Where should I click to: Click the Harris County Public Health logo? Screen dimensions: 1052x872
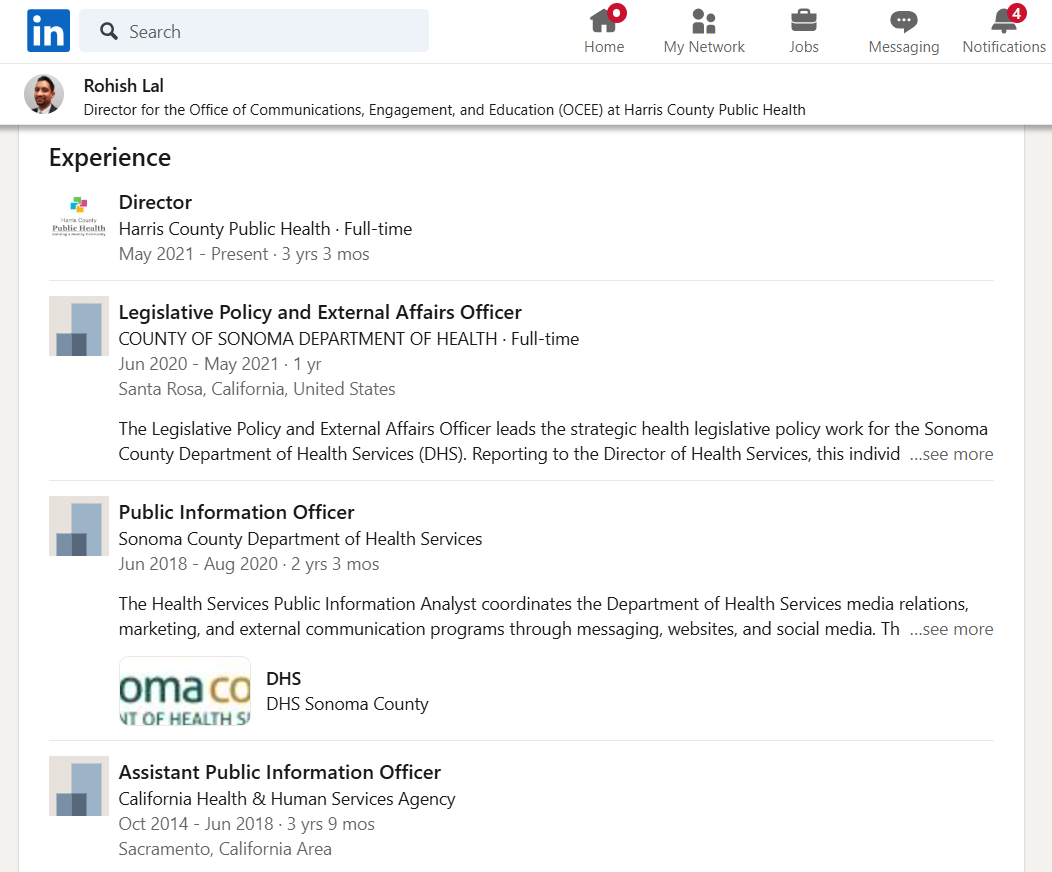78,216
